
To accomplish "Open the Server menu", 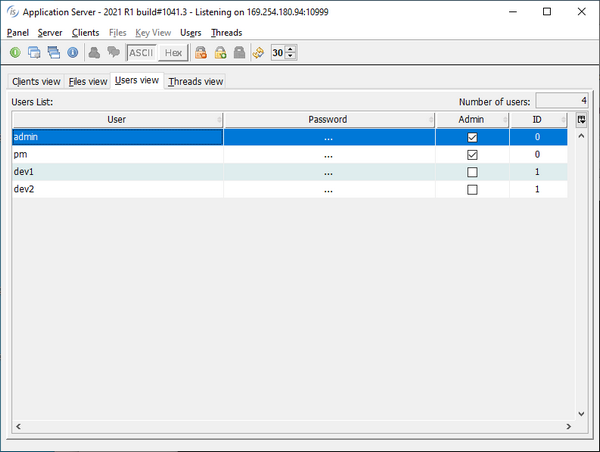I will [x=50, y=32].
